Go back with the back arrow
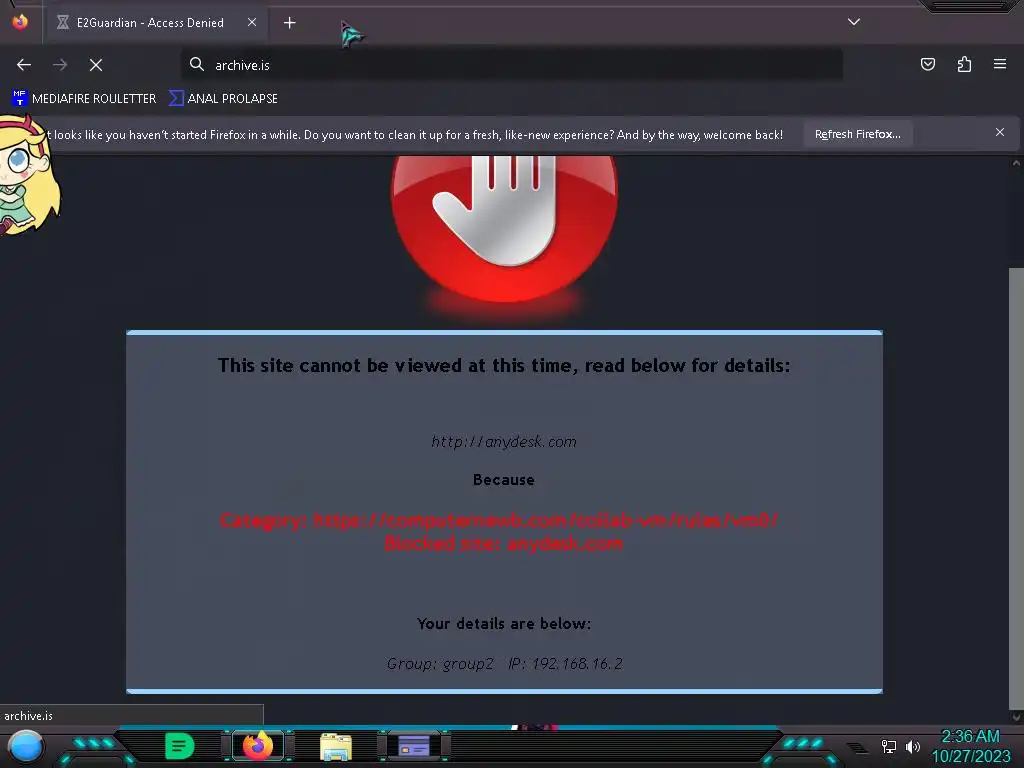 [x=24, y=65]
